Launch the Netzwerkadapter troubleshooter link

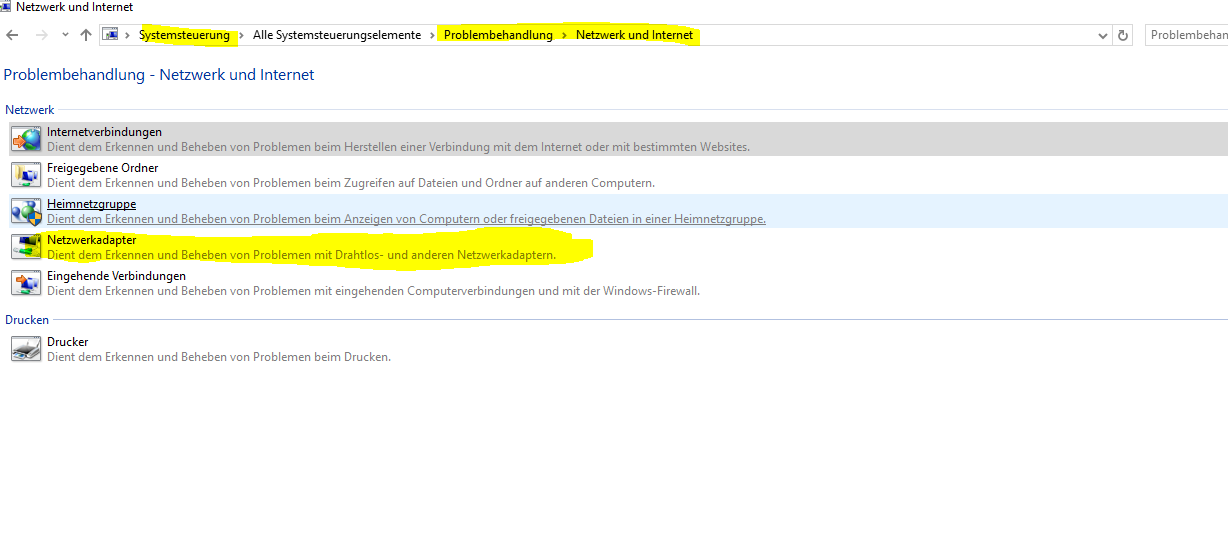pyautogui.click(x=91, y=240)
